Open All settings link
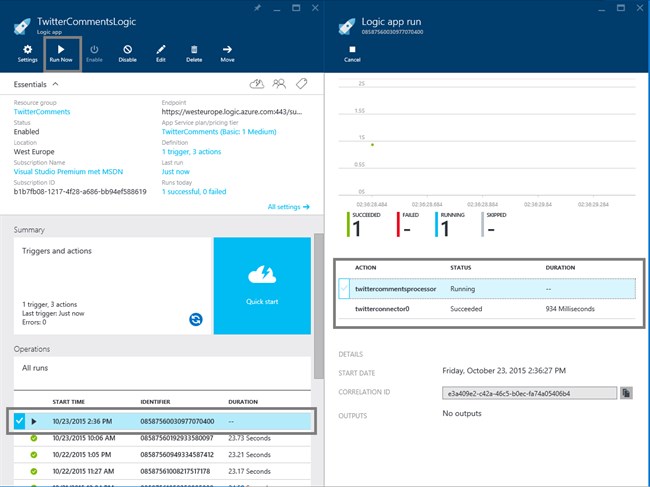650x487 pixels. (x=289, y=206)
